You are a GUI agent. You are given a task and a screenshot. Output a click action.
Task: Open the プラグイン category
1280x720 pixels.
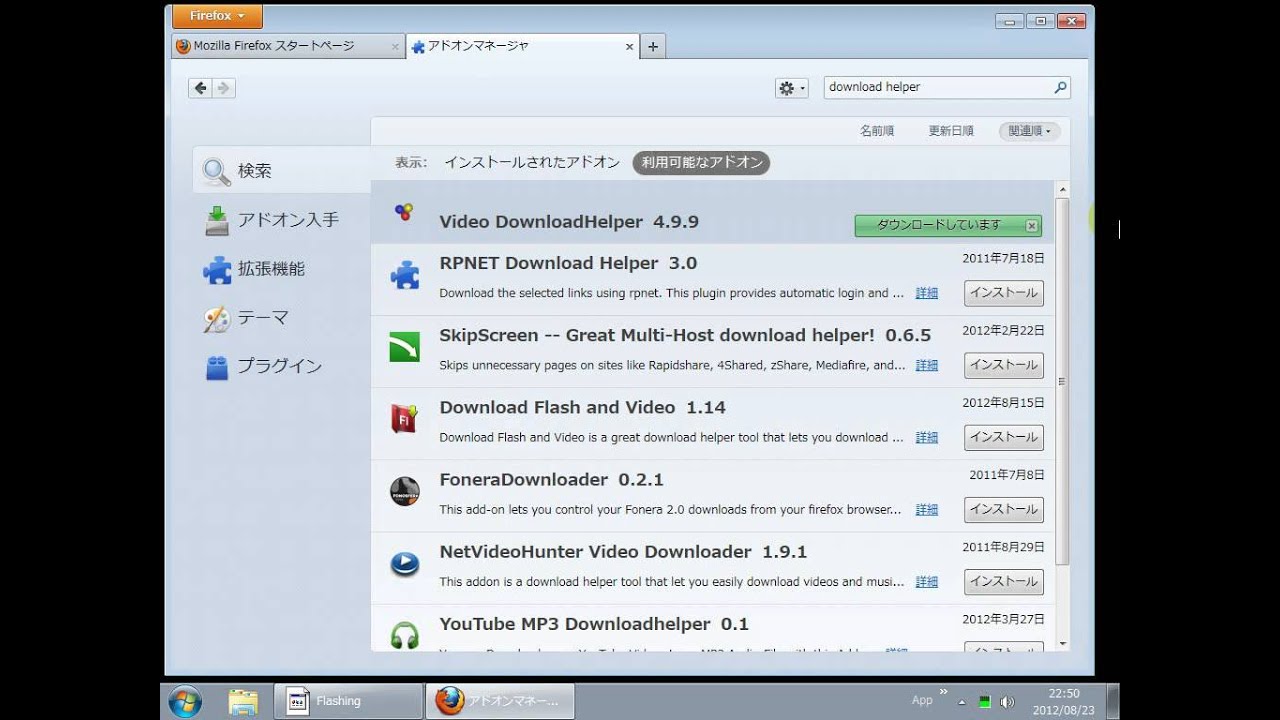(281, 366)
